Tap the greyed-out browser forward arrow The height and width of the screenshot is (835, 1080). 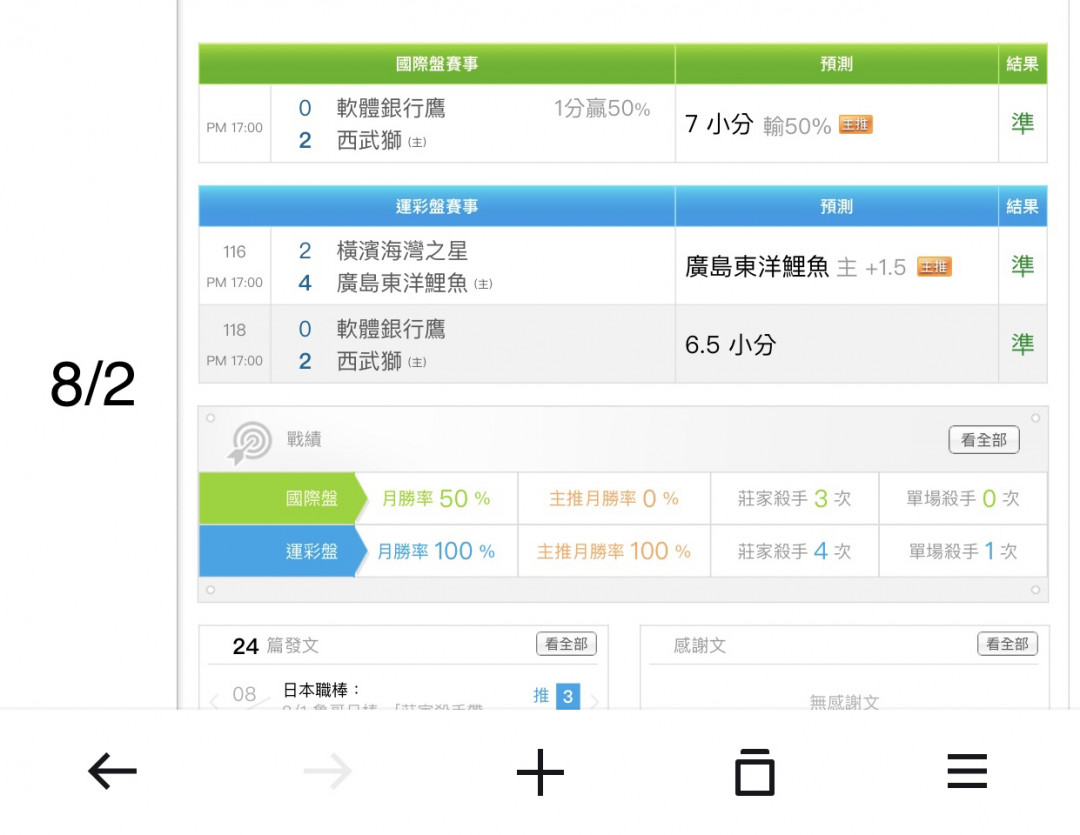(328, 771)
